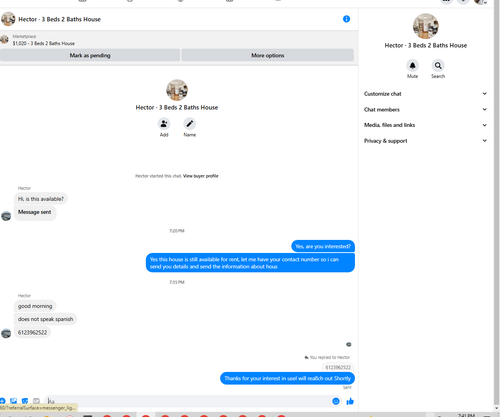Click the pencil Name icon to rename chat

[x=189, y=124]
